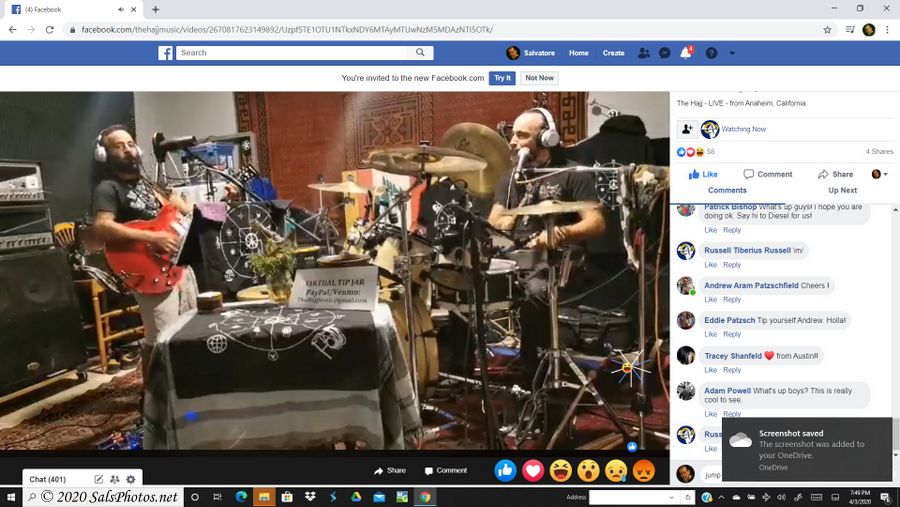Open the taskbar Address combo box dropdown
Viewport: 900px width, 507px height.
(672, 497)
